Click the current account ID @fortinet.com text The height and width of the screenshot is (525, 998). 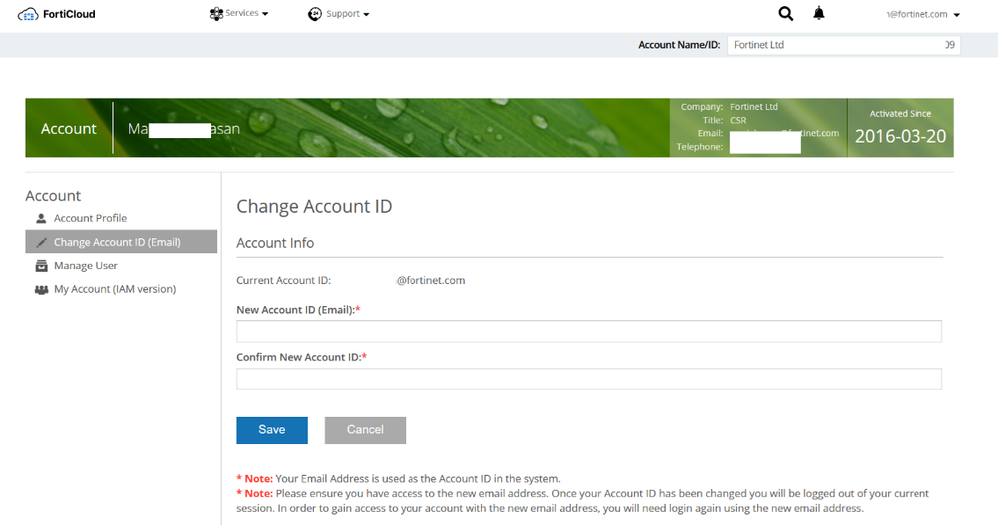(x=431, y=281)
